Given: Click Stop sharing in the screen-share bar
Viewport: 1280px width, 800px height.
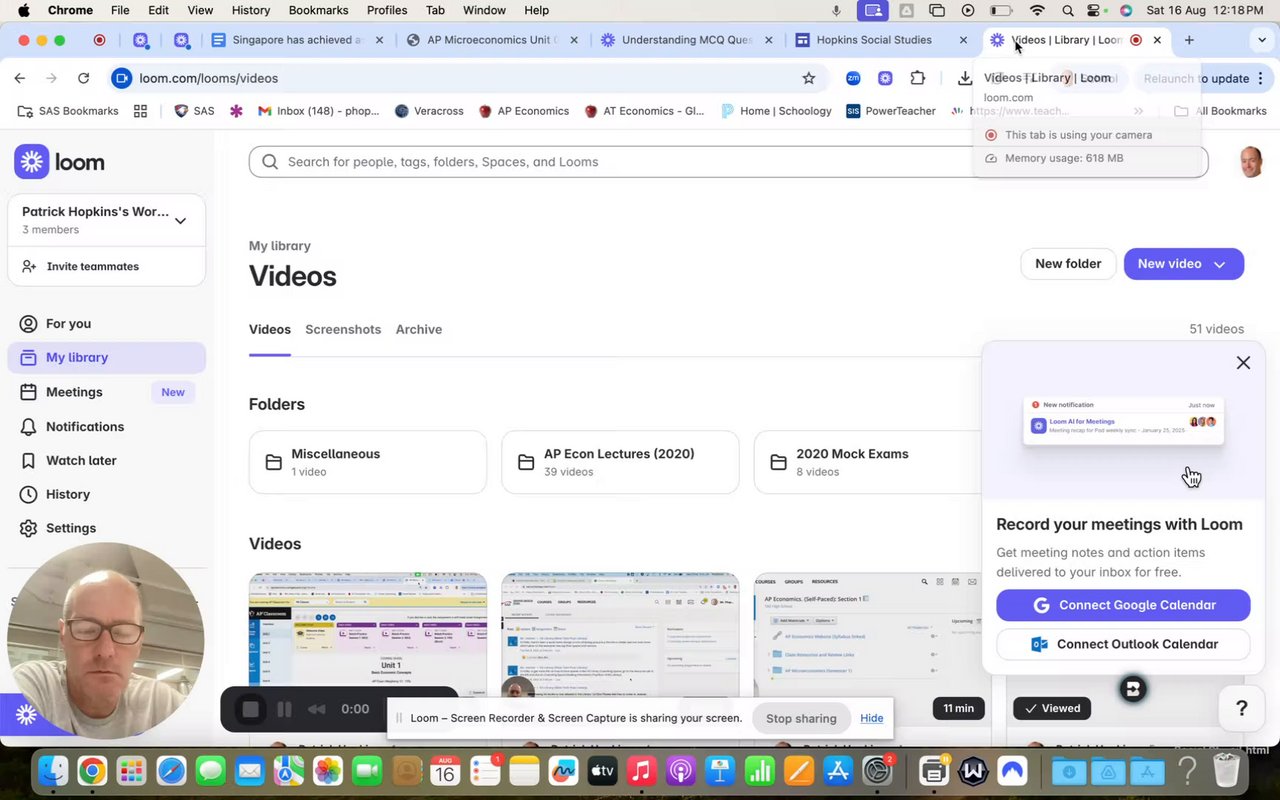Looking at the screenshot, I should pos(801,718).
